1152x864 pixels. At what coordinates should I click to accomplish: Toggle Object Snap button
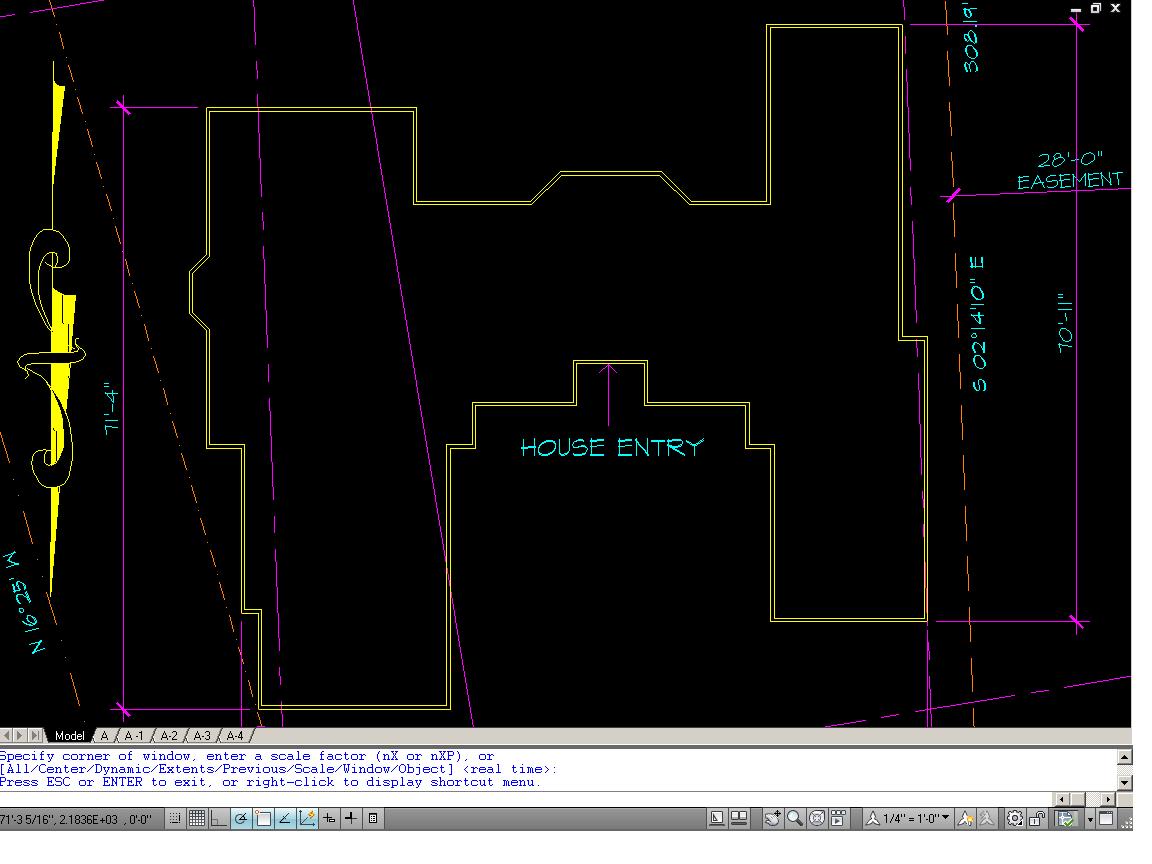(x=263, y=818)
